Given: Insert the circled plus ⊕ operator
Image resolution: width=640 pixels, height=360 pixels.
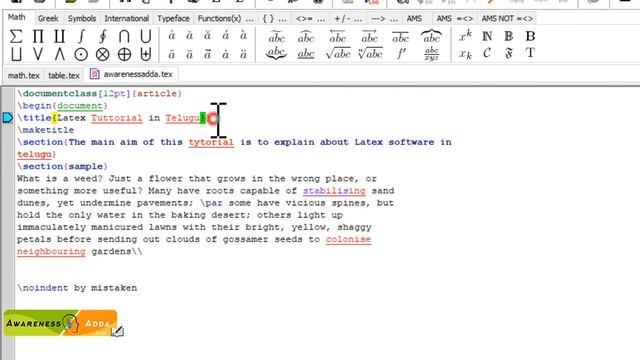Looking at the screenshot, I should point(124,54).
